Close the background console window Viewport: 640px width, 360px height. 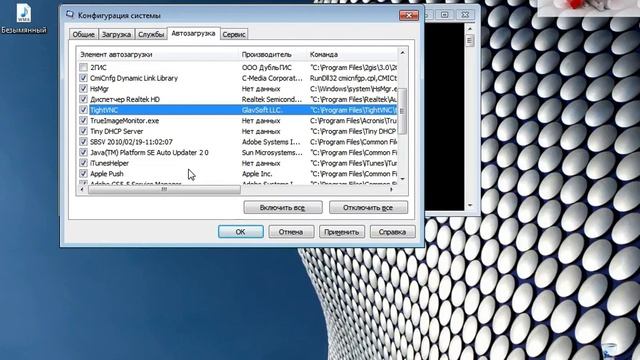click(465, 15)
